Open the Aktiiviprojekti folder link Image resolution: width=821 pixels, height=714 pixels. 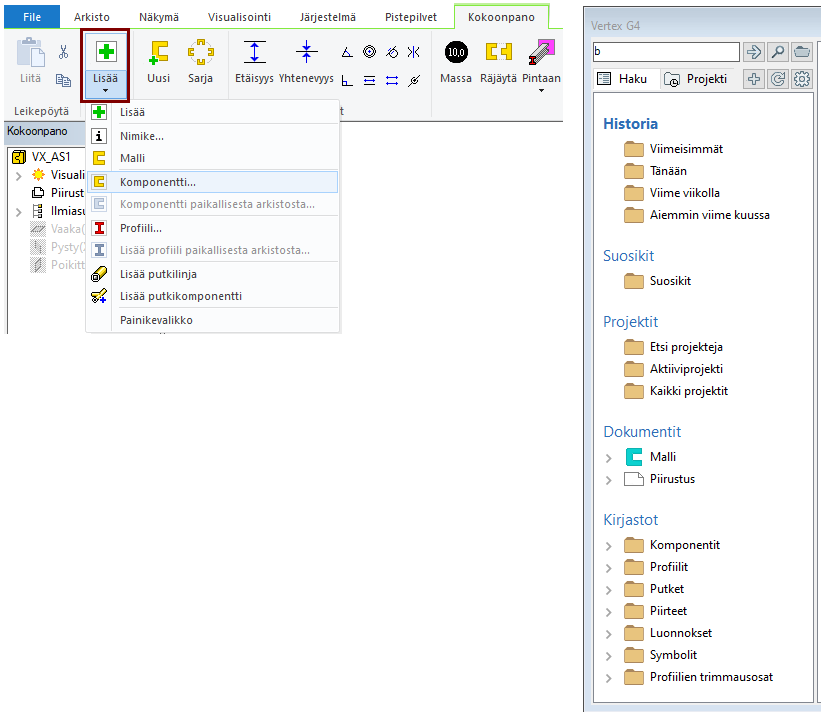click(686, 369)
